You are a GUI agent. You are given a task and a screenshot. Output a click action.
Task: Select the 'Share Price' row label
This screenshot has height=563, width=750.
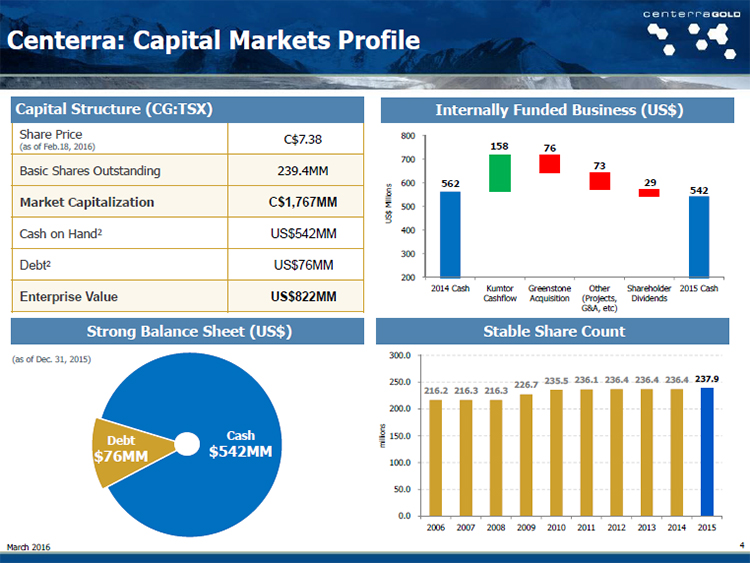pyautogui.click(x=51, y=134)
